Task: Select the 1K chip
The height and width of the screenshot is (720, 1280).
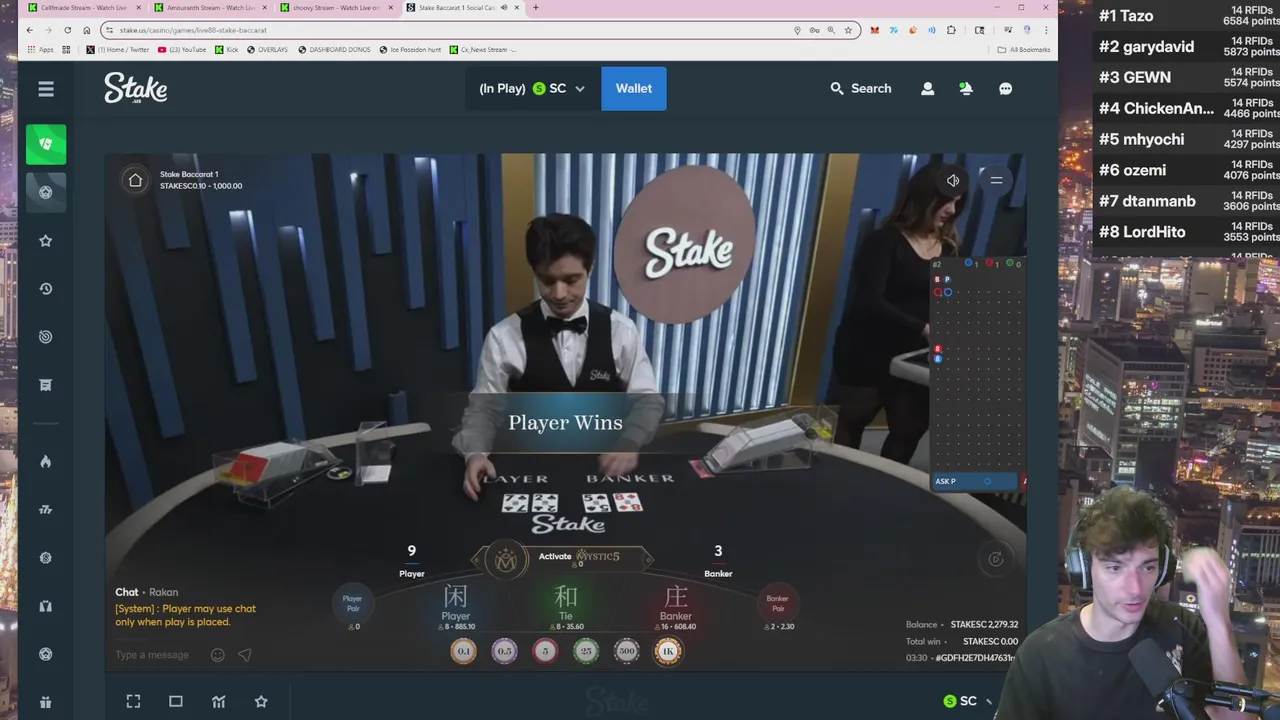Action: (668, 651)
